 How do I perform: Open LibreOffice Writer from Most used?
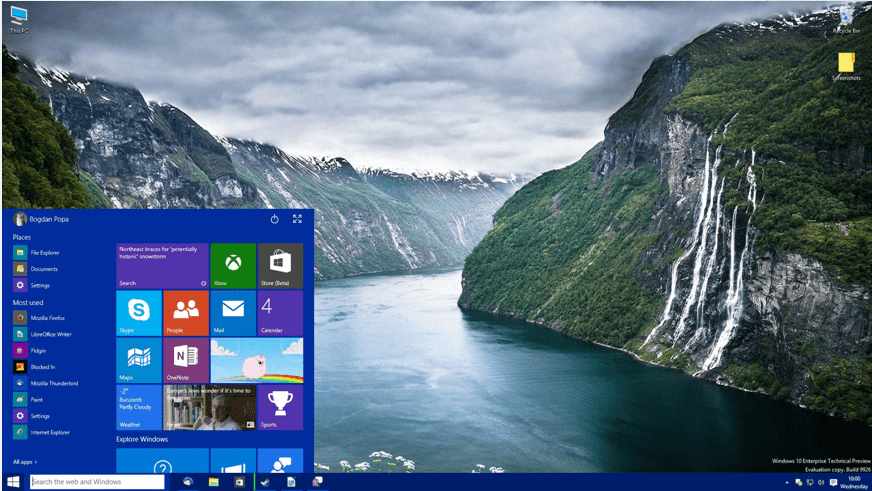[x=50, y=334]
